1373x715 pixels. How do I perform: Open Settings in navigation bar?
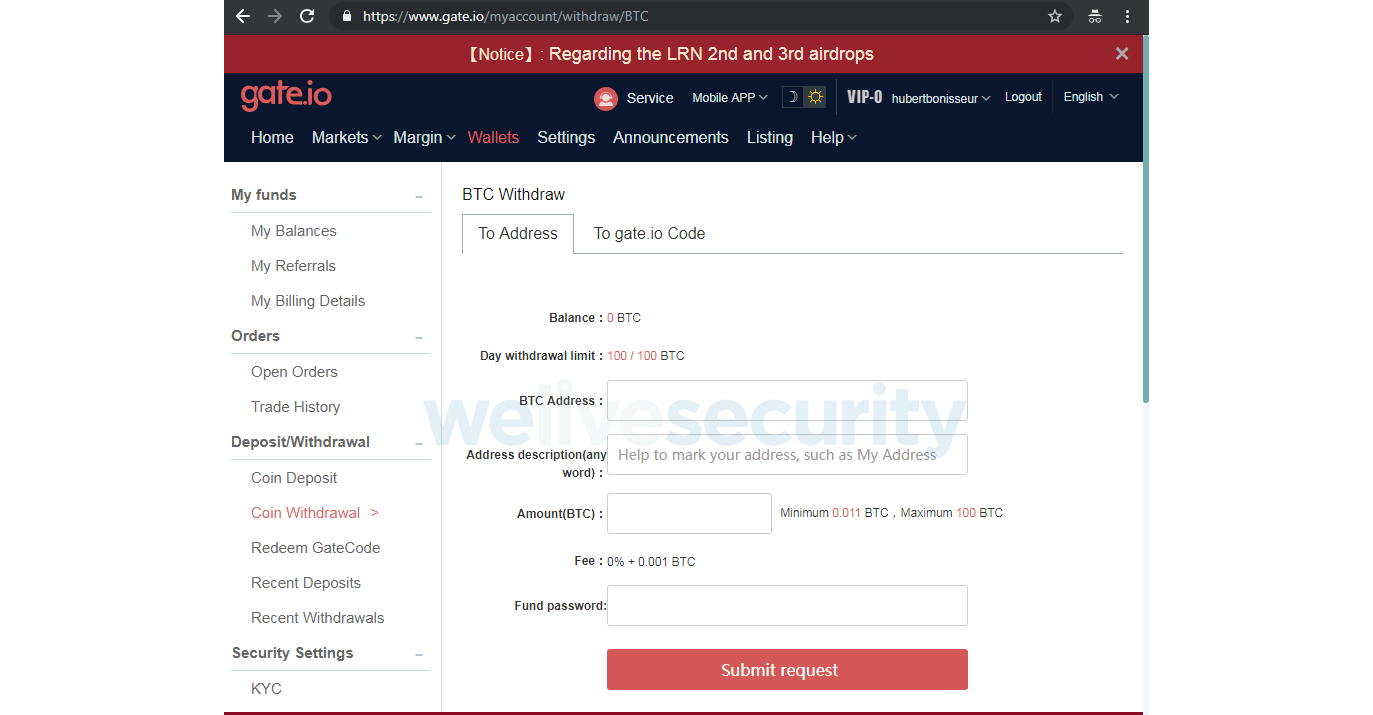pyautogui.click(x=566, y=137)
